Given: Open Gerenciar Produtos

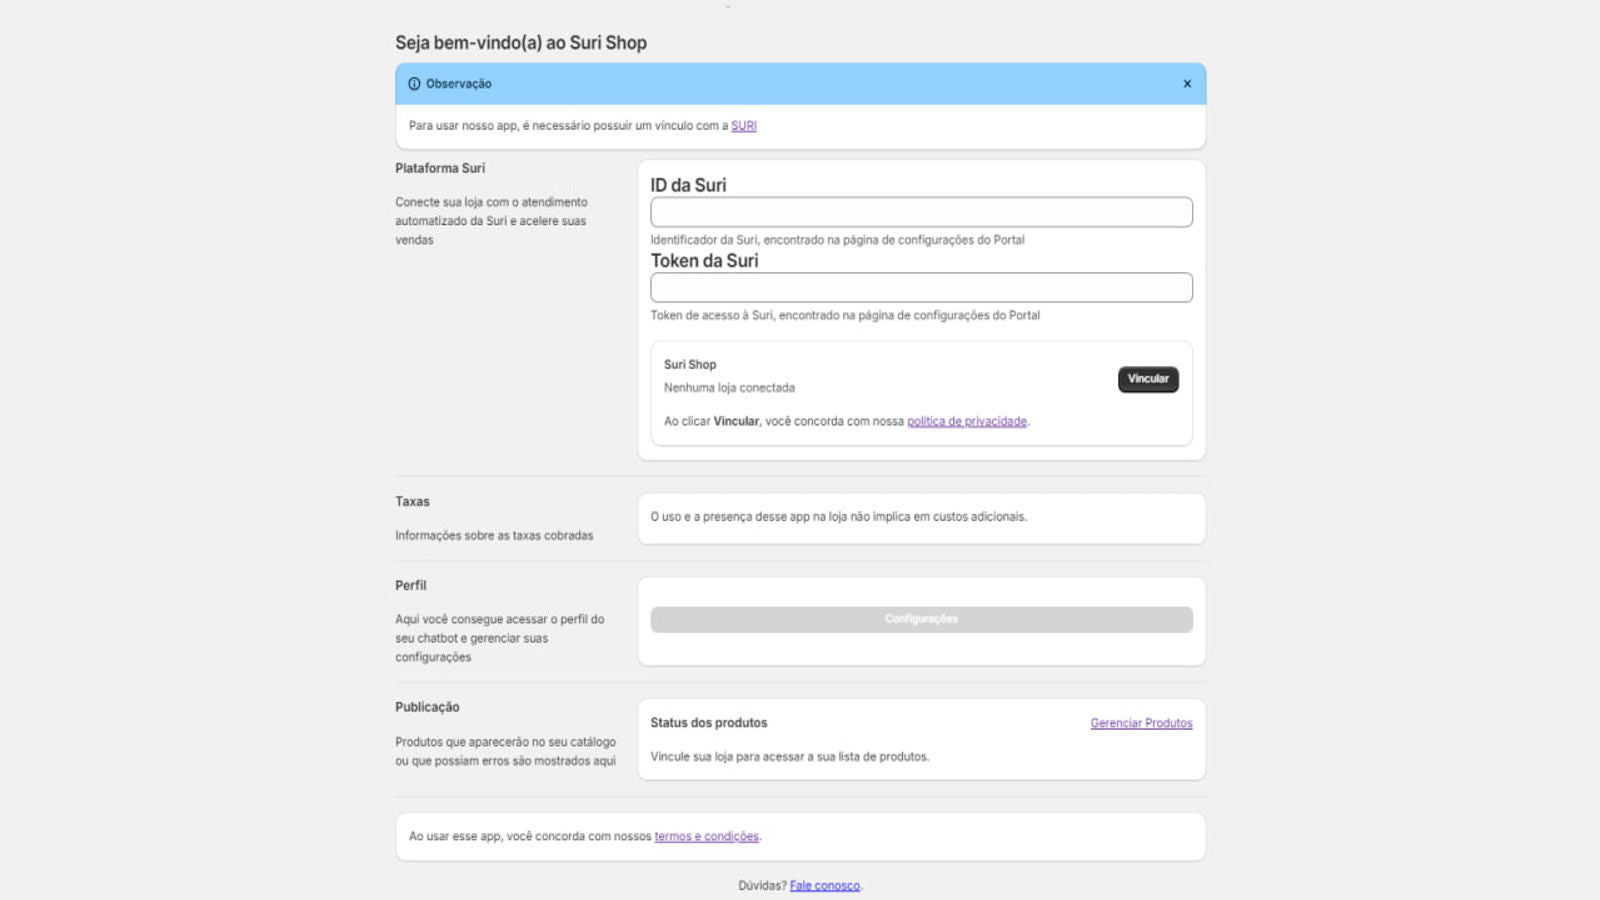Looking at the screenshot, I should tap(1141, 722).
